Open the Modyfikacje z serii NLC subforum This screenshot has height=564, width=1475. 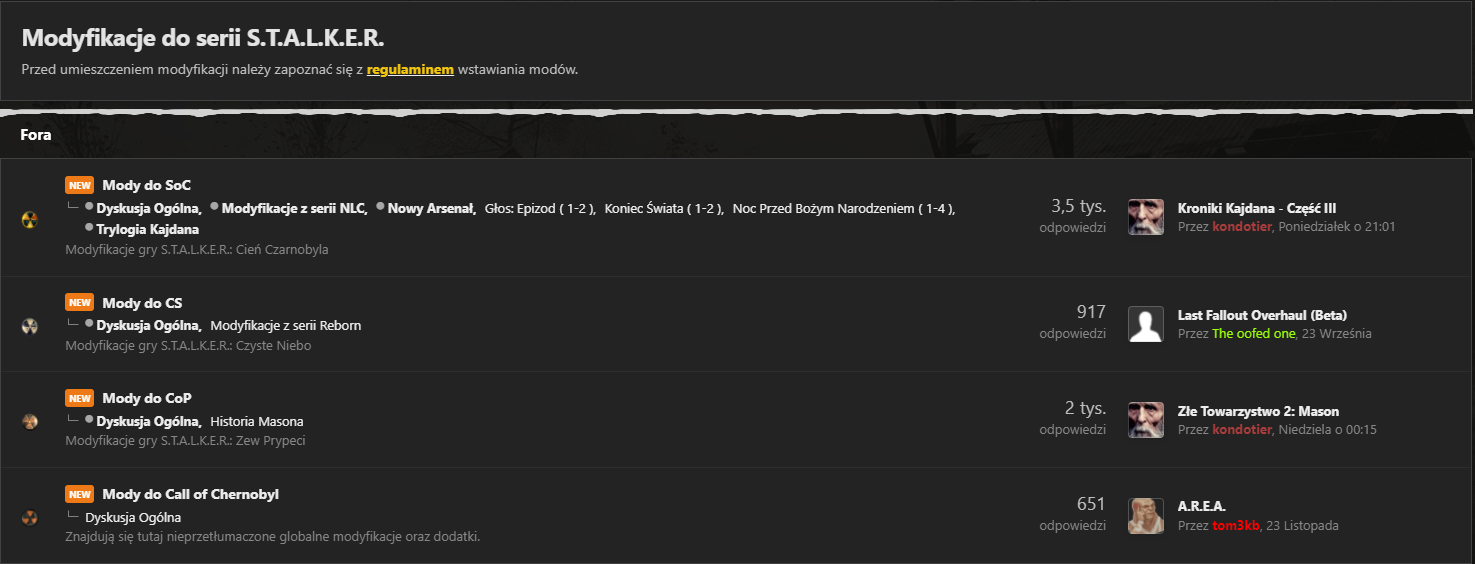pyautogui.click(x=294, y=208)
